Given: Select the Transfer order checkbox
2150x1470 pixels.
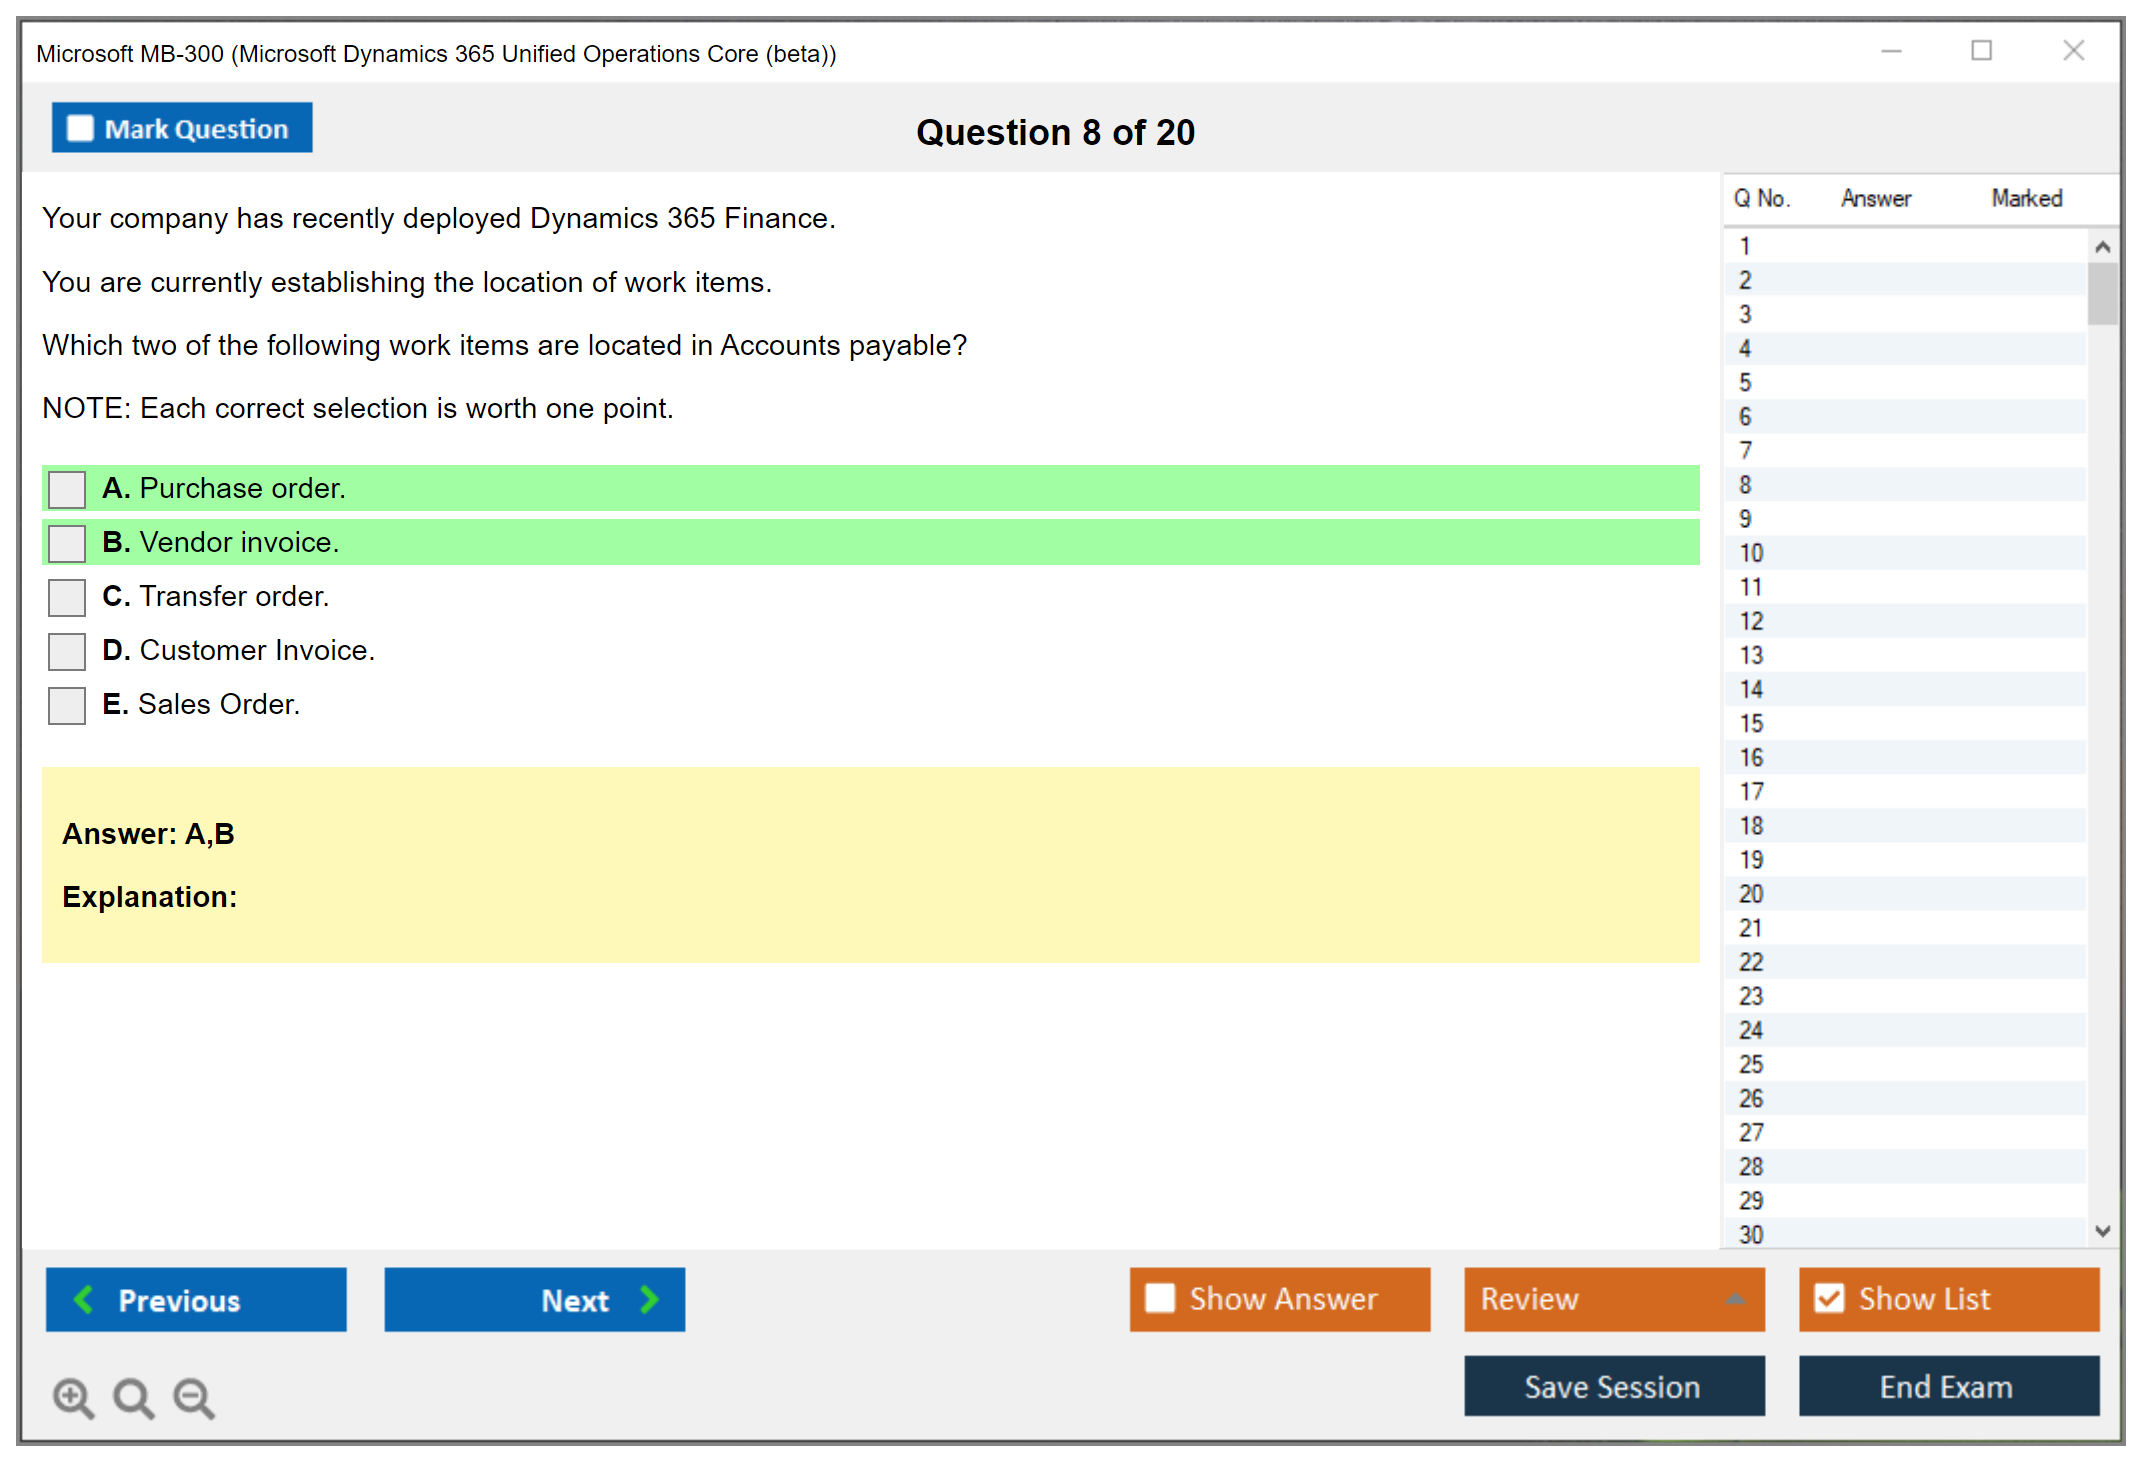Looking at the screenshot, I should point(67,597).
